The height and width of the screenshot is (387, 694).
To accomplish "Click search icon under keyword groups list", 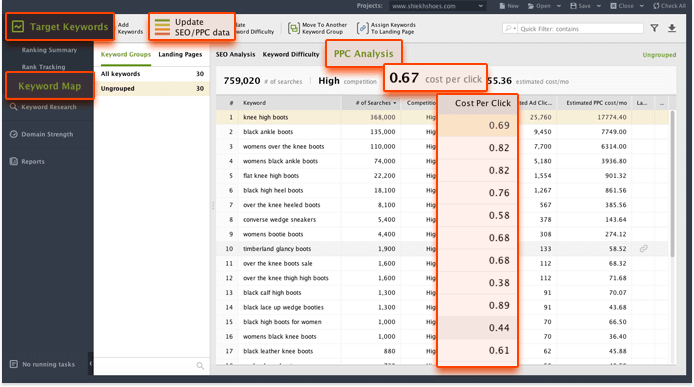I will 200,366.
